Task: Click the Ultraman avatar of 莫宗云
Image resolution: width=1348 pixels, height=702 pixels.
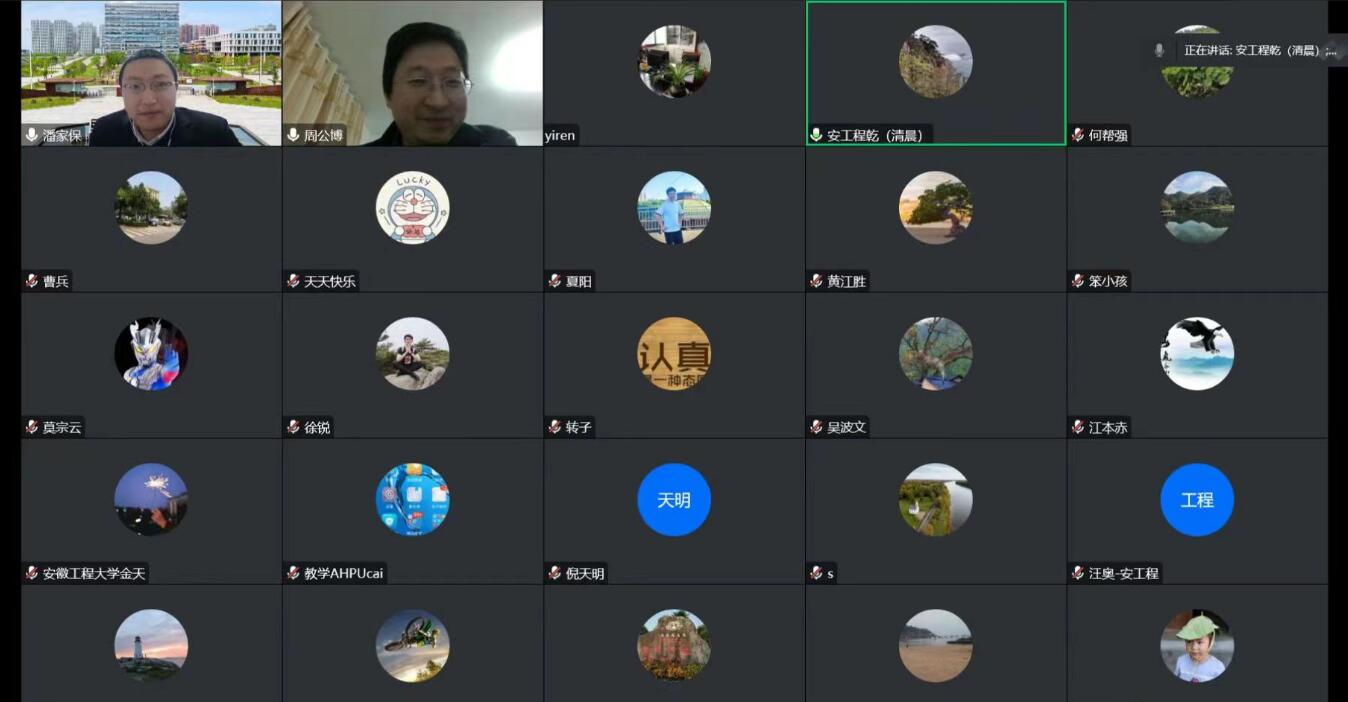Action: point(151,353)
